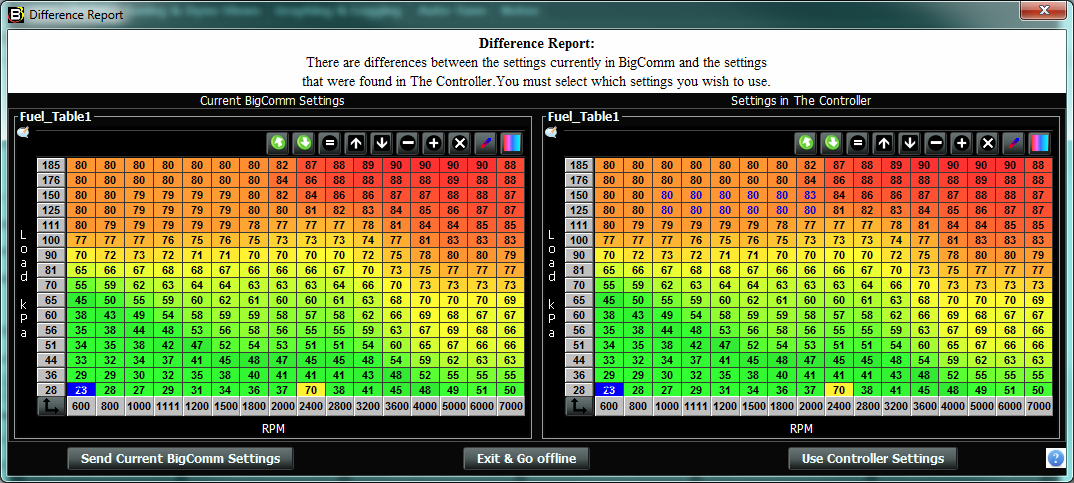Click the equals set-value icon in Current BigComm toolbar

pyautogui.click(x=329, y=143)
